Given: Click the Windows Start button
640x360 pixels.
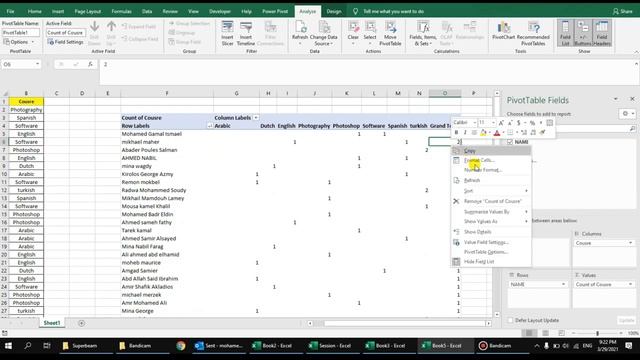Looking at the screenshot, I should (8, 346).
